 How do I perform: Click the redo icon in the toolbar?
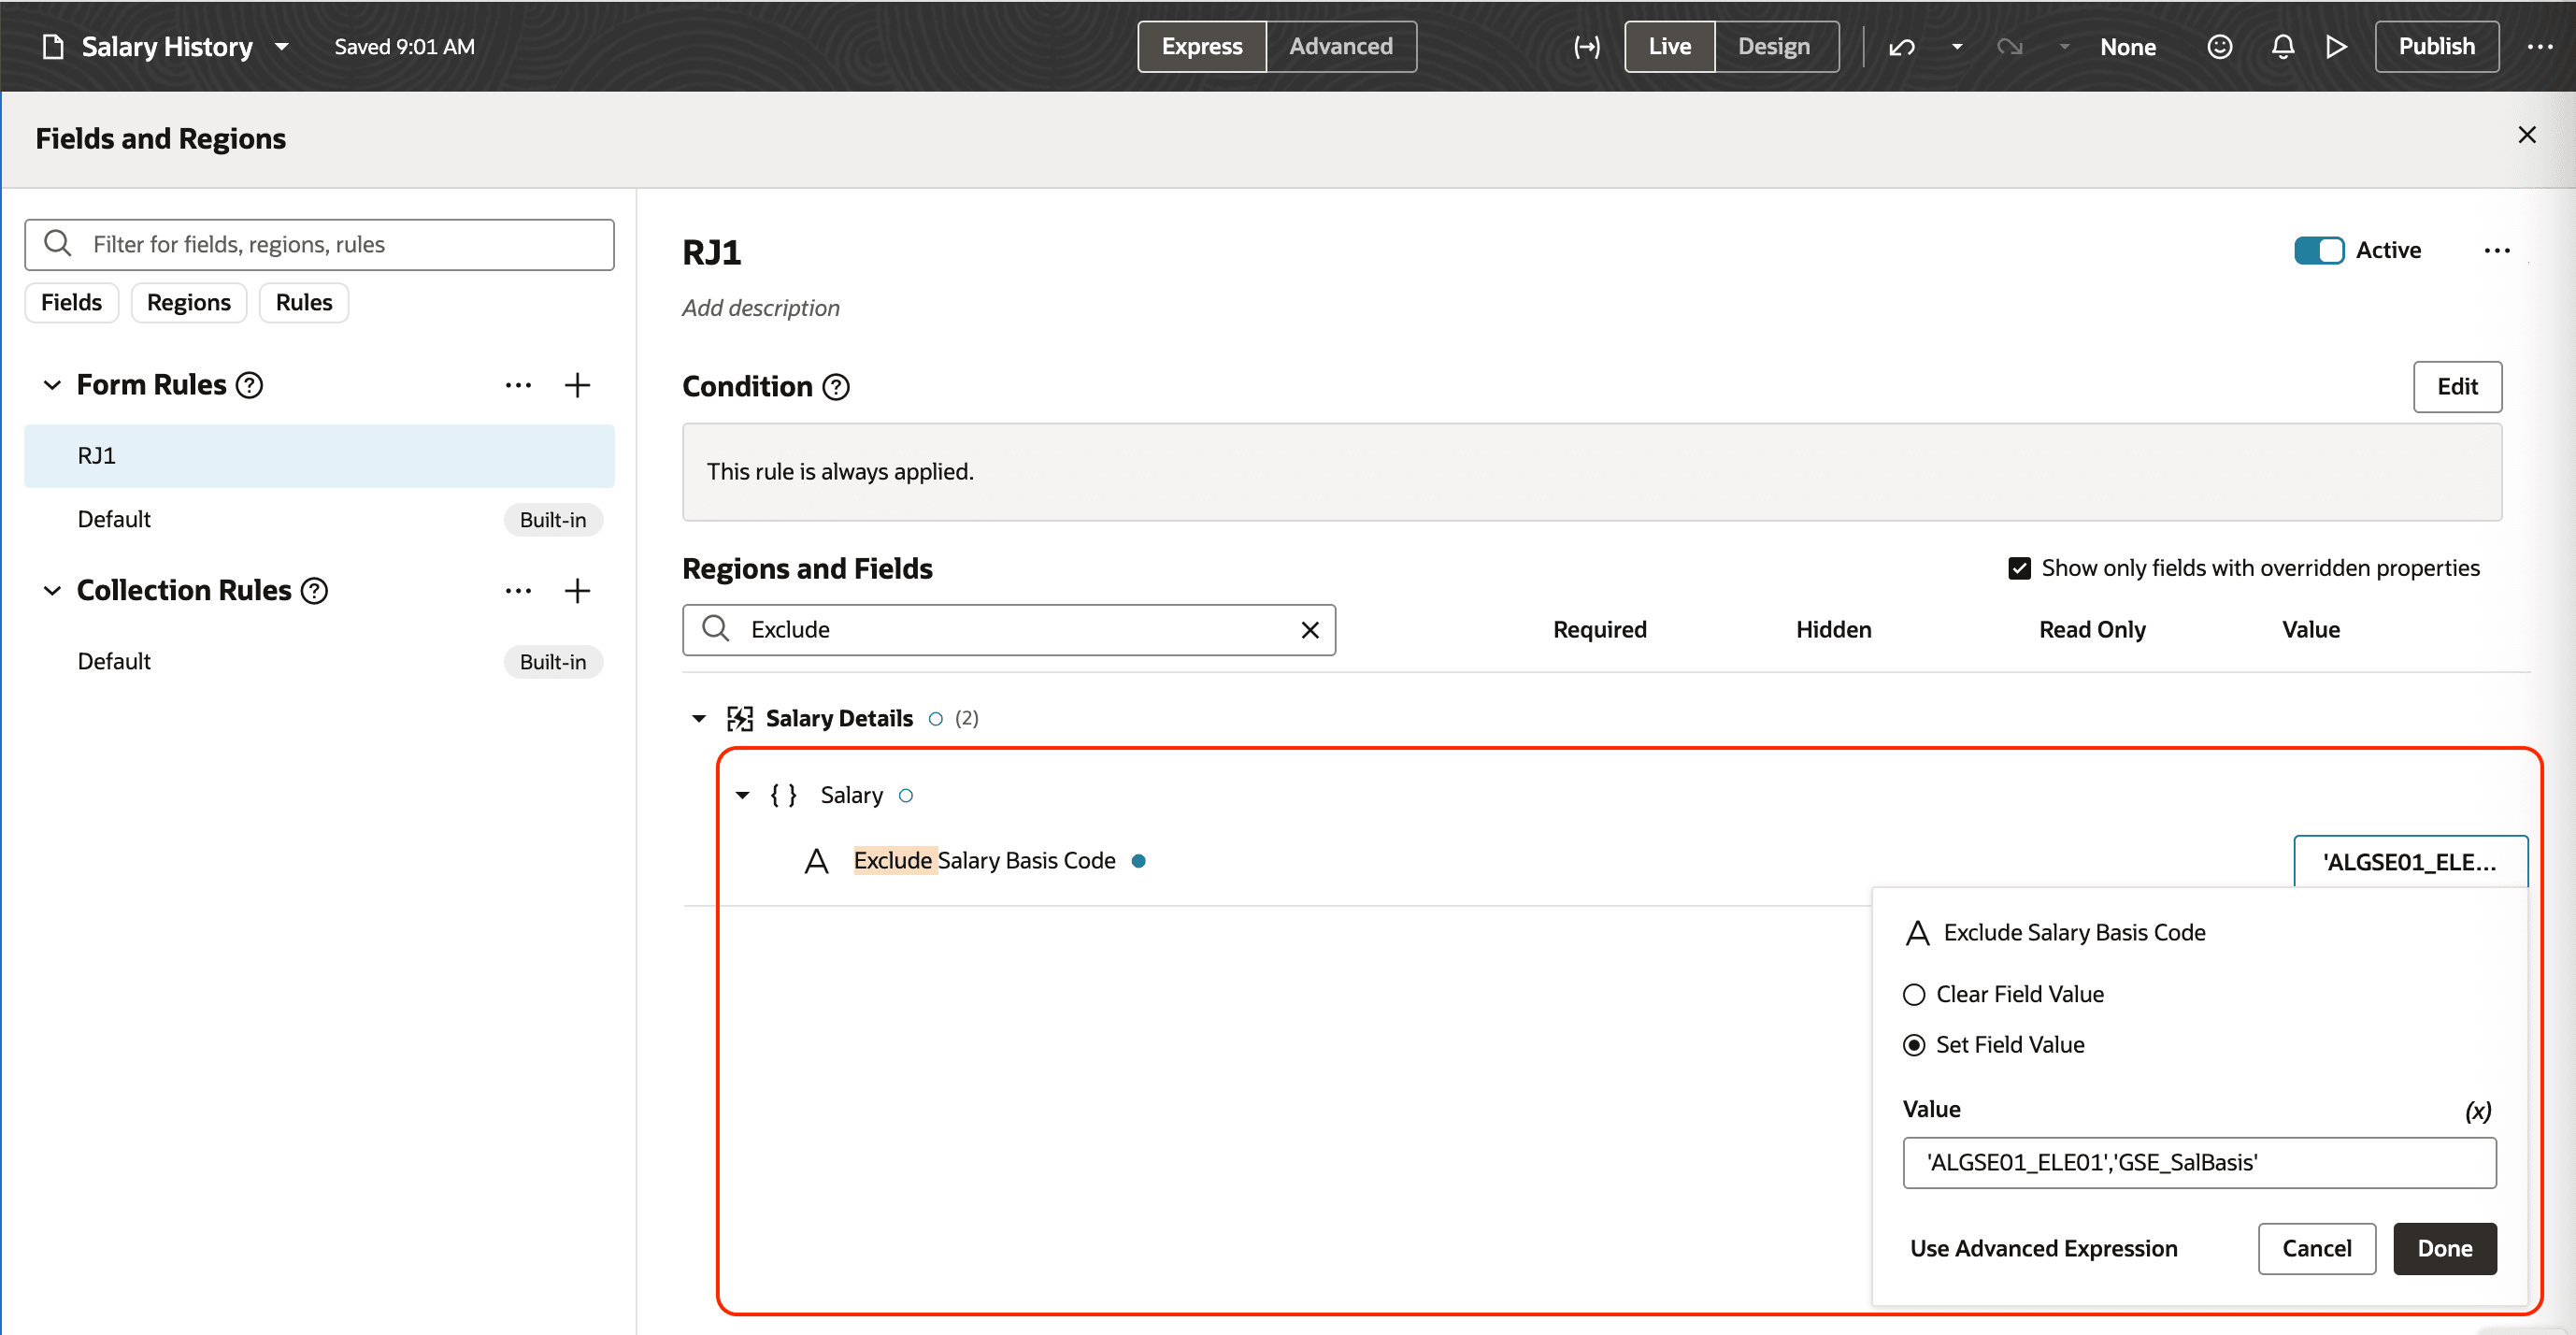point(2010,46)
